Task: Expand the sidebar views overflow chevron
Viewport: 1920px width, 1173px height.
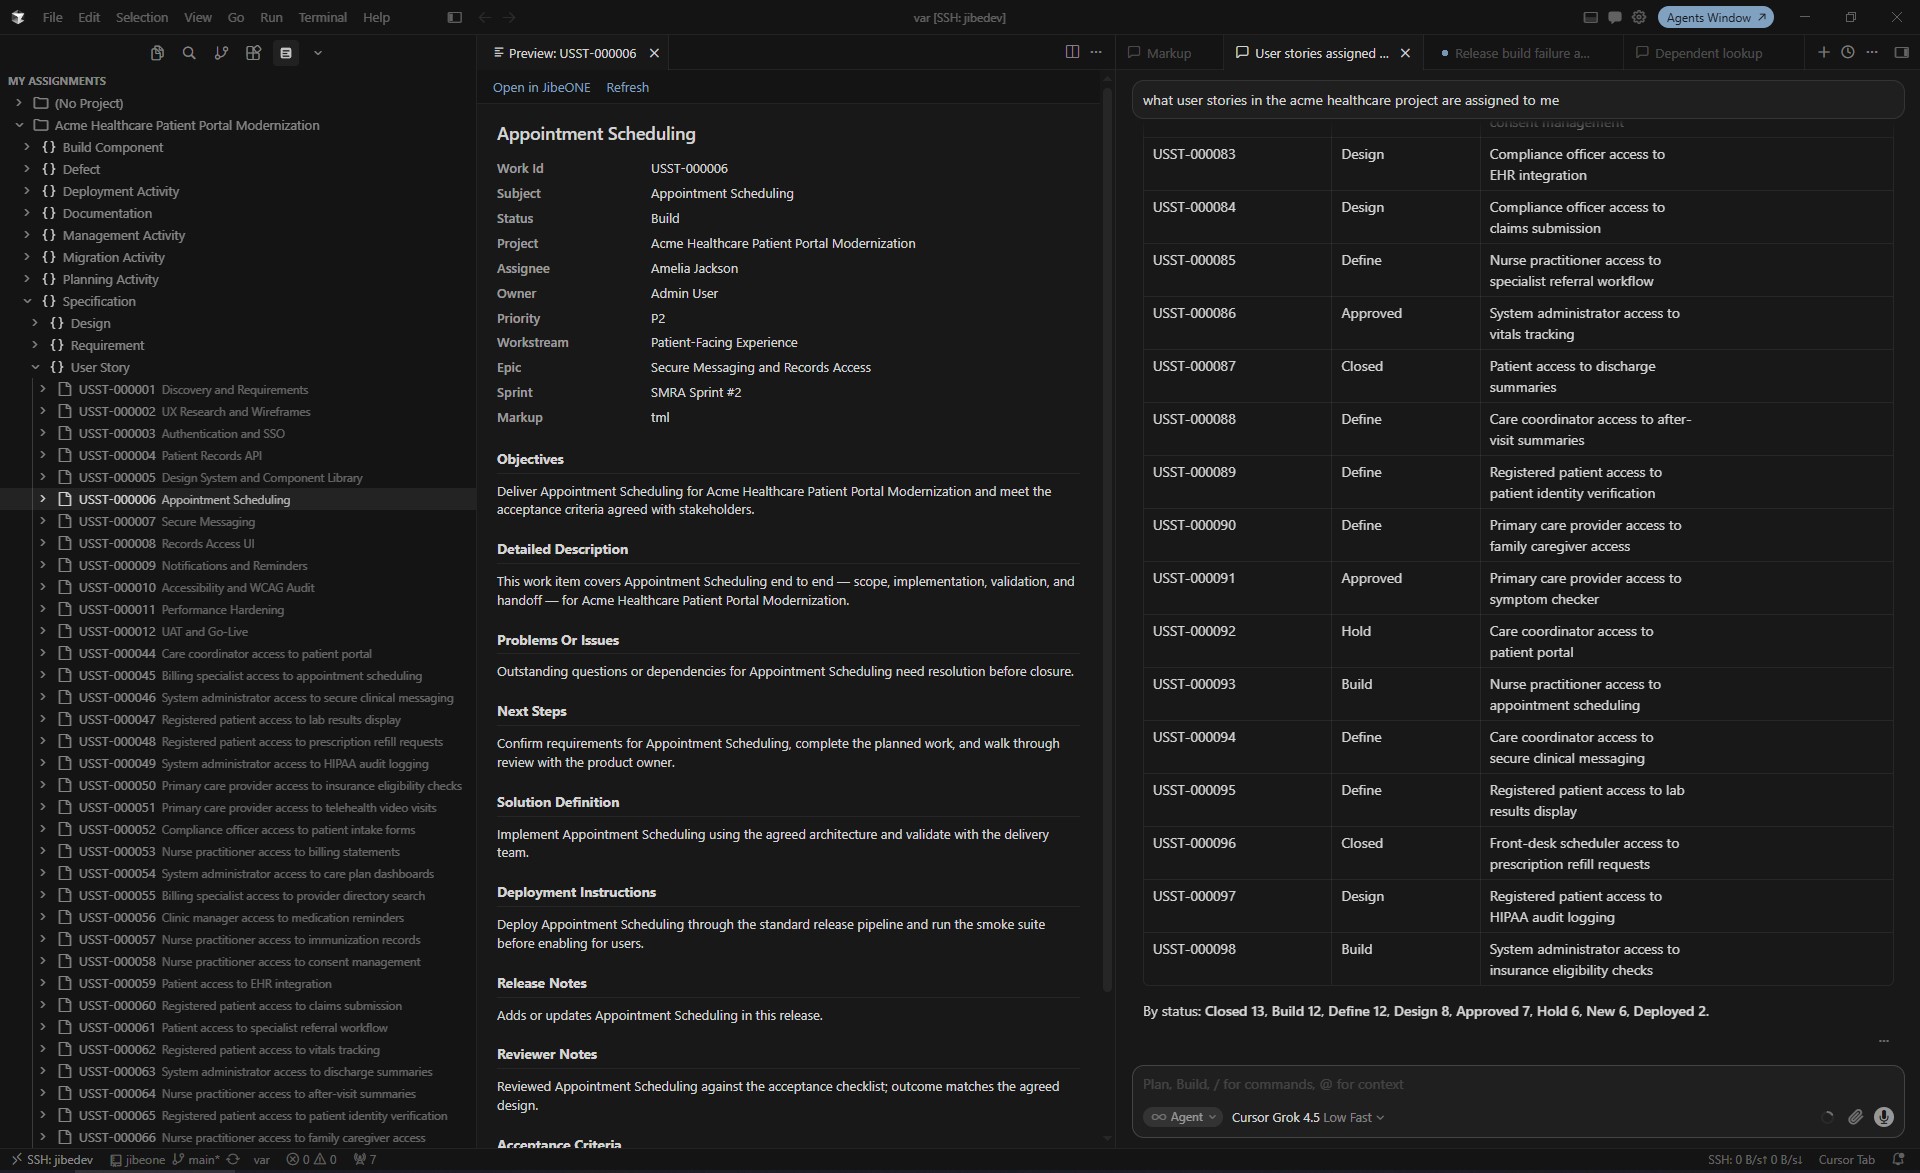Action: pyautogui.click(x=318, y=53)
